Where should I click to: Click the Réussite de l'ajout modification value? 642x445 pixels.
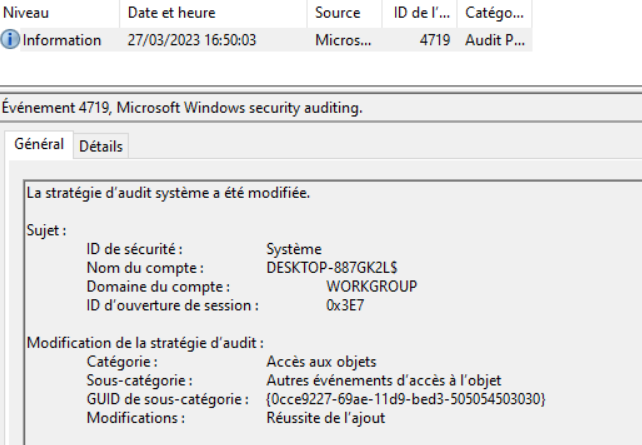coord(325,418)
